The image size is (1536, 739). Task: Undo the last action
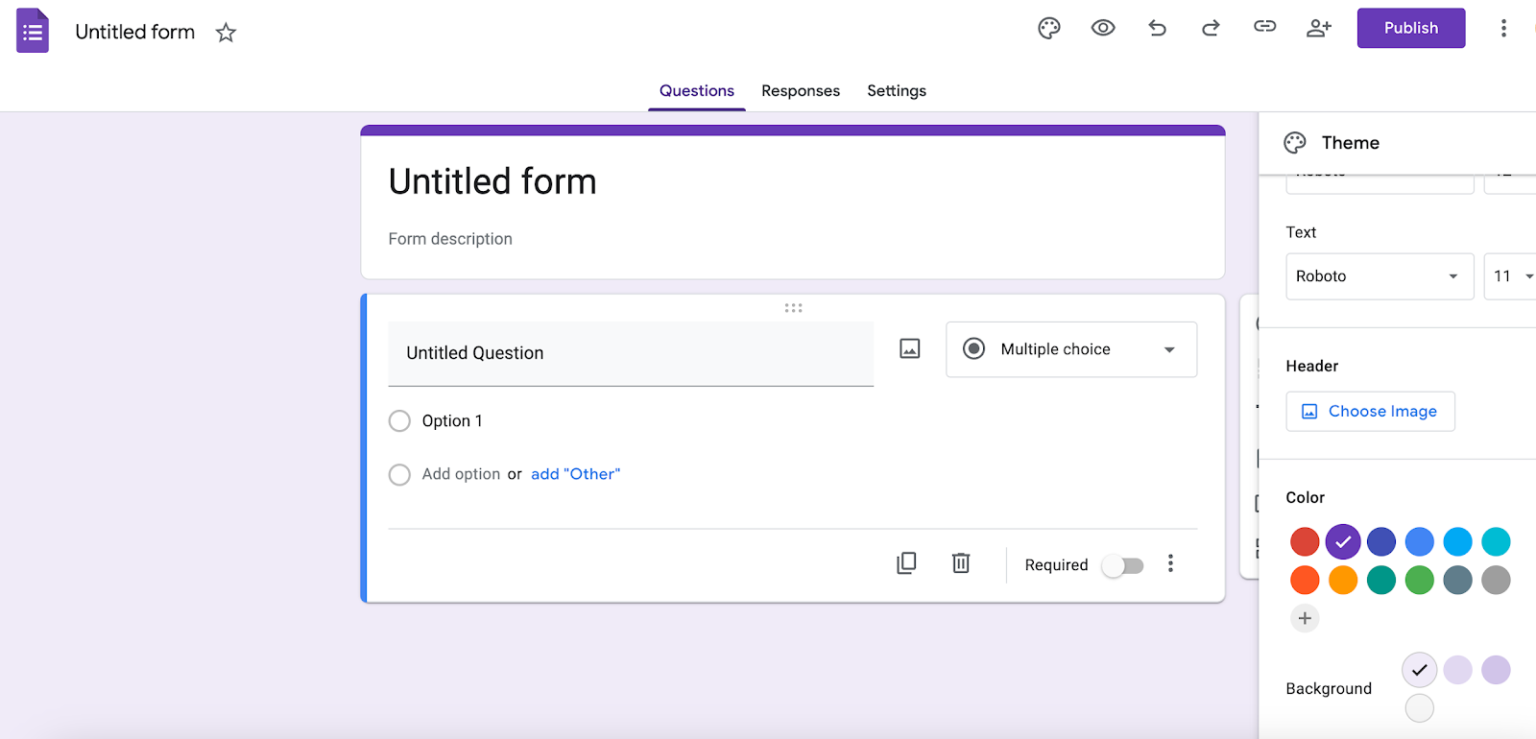pos(1157,28)
